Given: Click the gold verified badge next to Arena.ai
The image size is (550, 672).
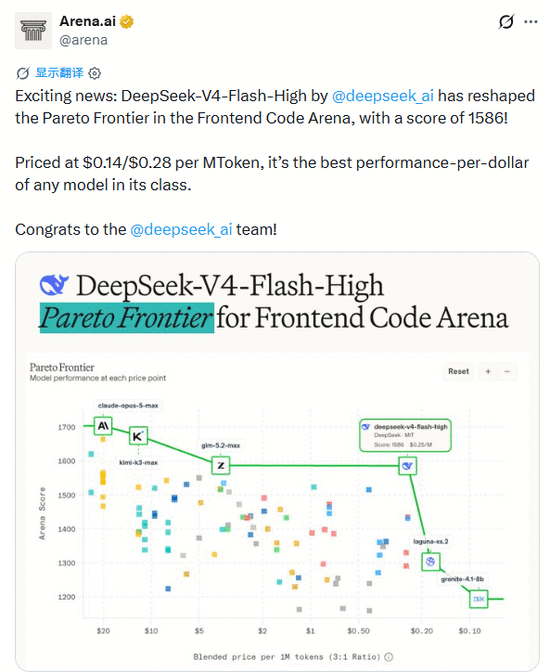Looking at the screenshot, I should pos(126,21).
